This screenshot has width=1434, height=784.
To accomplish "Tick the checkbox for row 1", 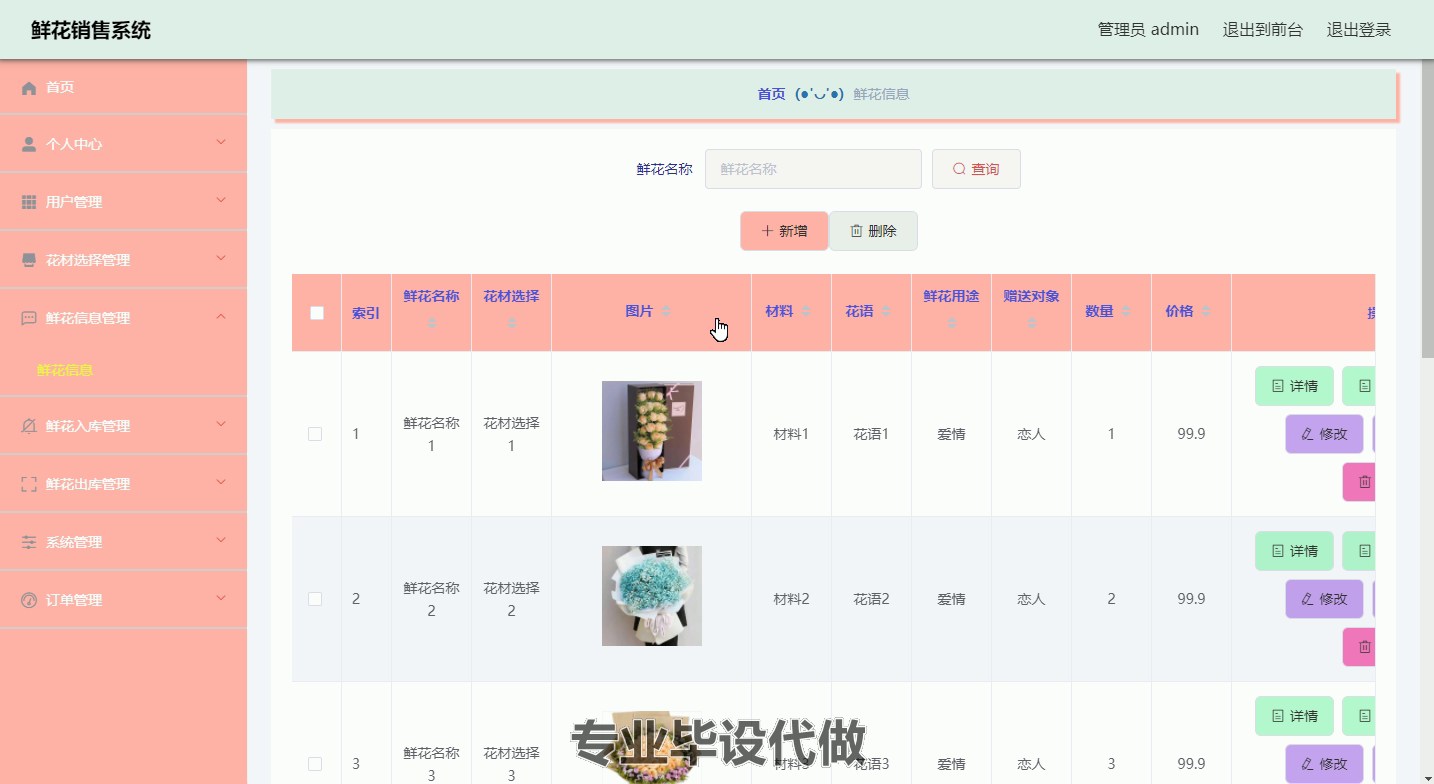I will [315, 434].
